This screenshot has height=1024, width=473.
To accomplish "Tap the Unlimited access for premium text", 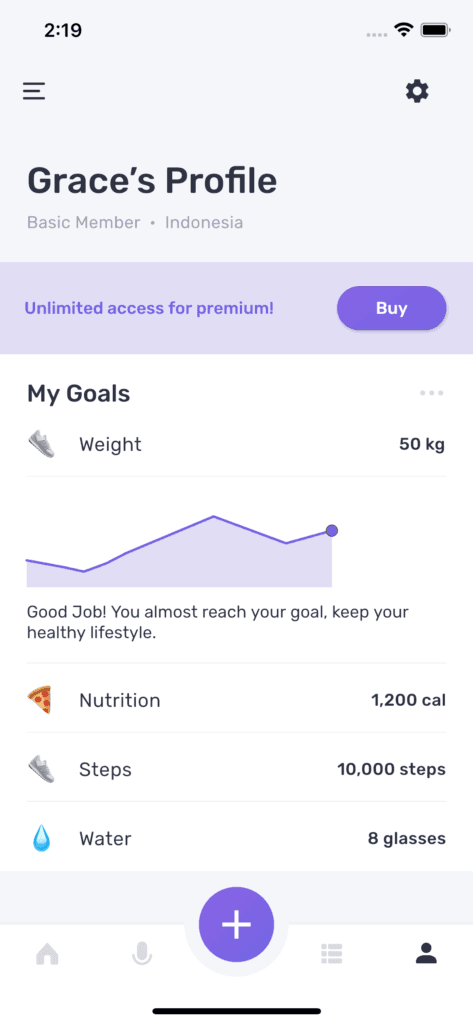I will click(x=149, y=308).
